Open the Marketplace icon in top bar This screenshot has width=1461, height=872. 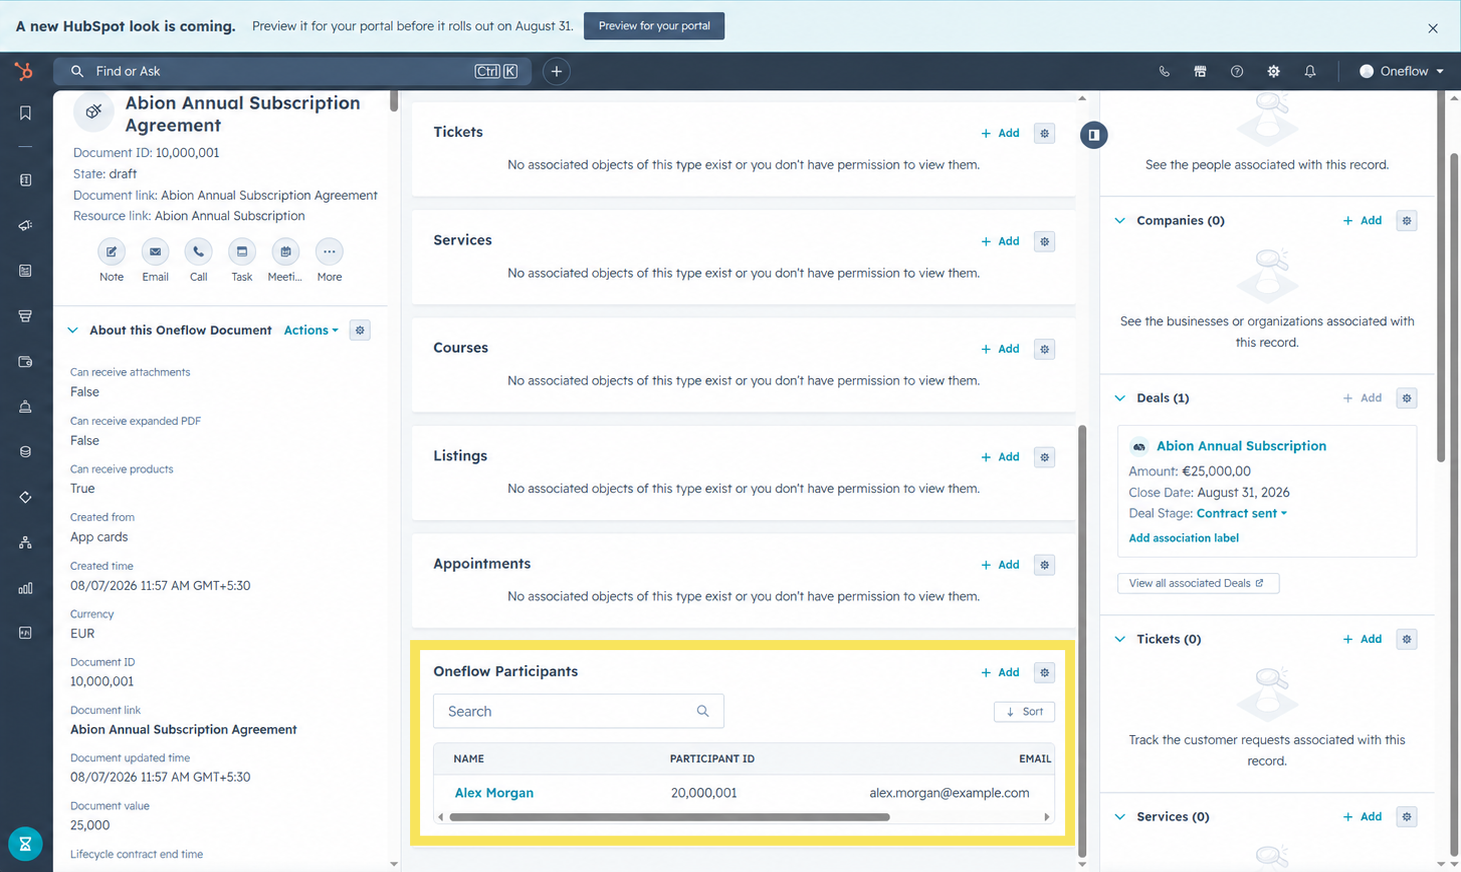tap(1200, 71)
